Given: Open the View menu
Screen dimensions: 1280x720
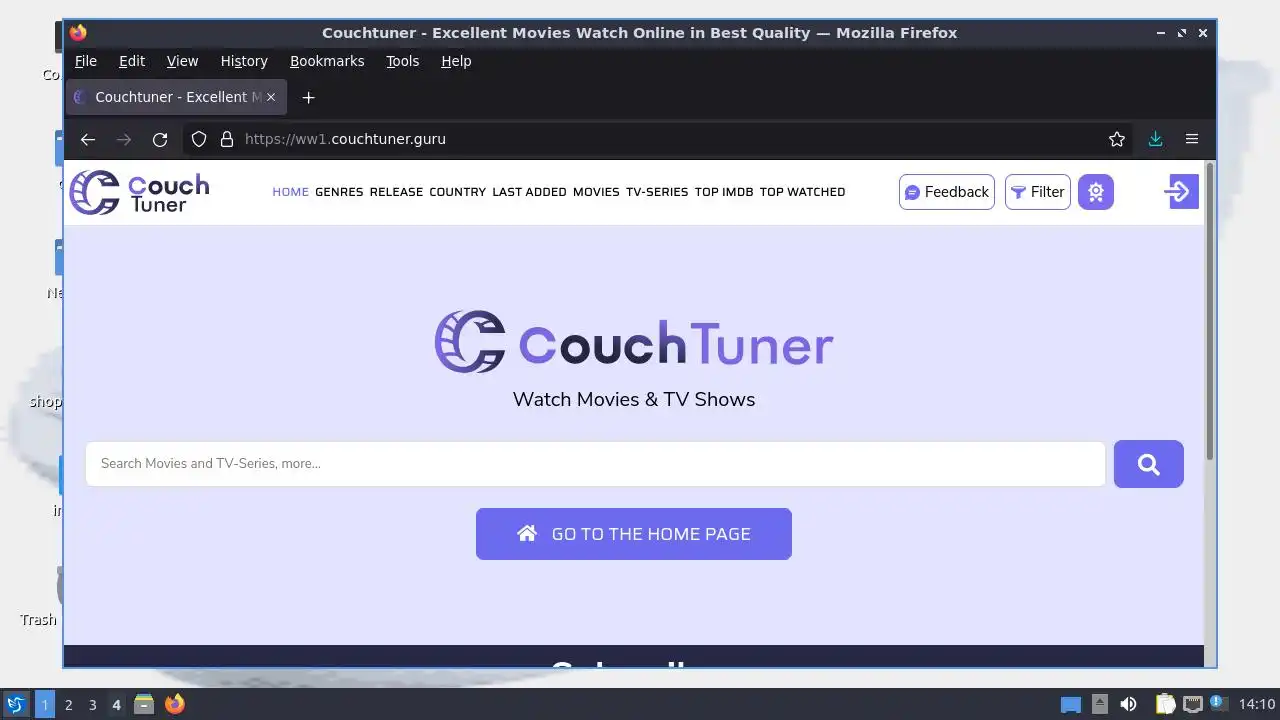Looking at the screenshot, I should click(x=182, y=61).
